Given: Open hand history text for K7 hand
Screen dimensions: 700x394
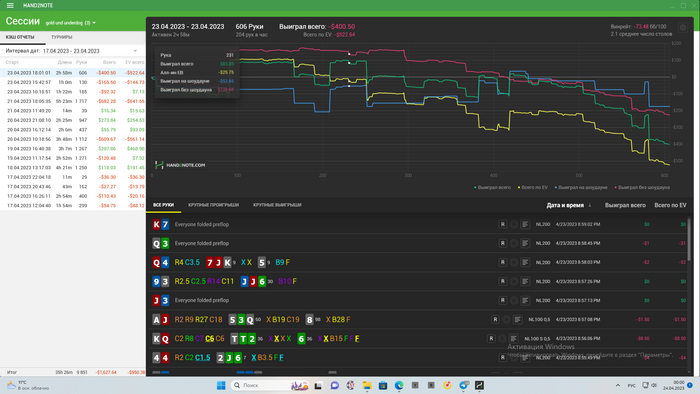Looking at the screenshot, I should point(525,224).
